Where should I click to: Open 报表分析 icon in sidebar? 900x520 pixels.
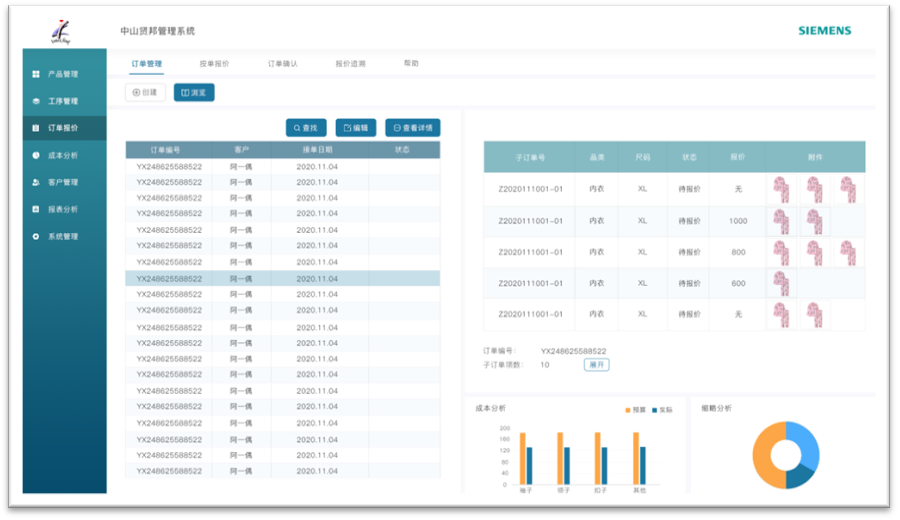pos(36,209)
